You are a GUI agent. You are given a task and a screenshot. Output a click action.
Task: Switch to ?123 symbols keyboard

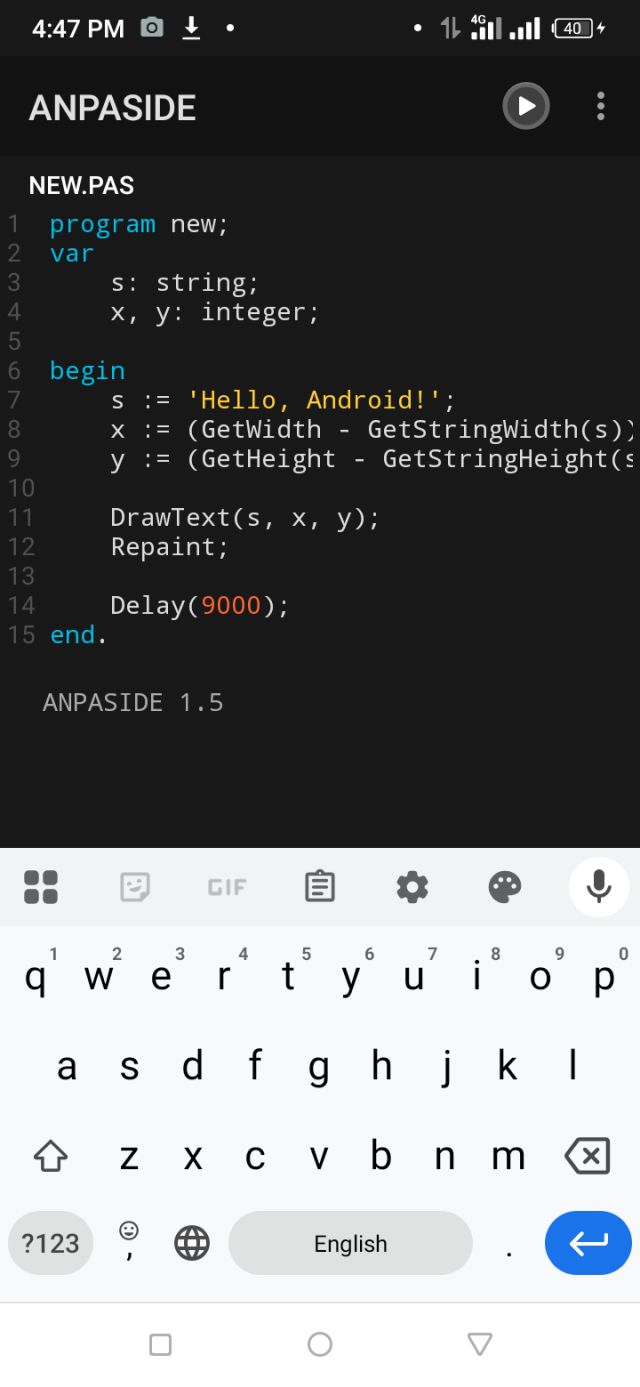[51, 1243]
